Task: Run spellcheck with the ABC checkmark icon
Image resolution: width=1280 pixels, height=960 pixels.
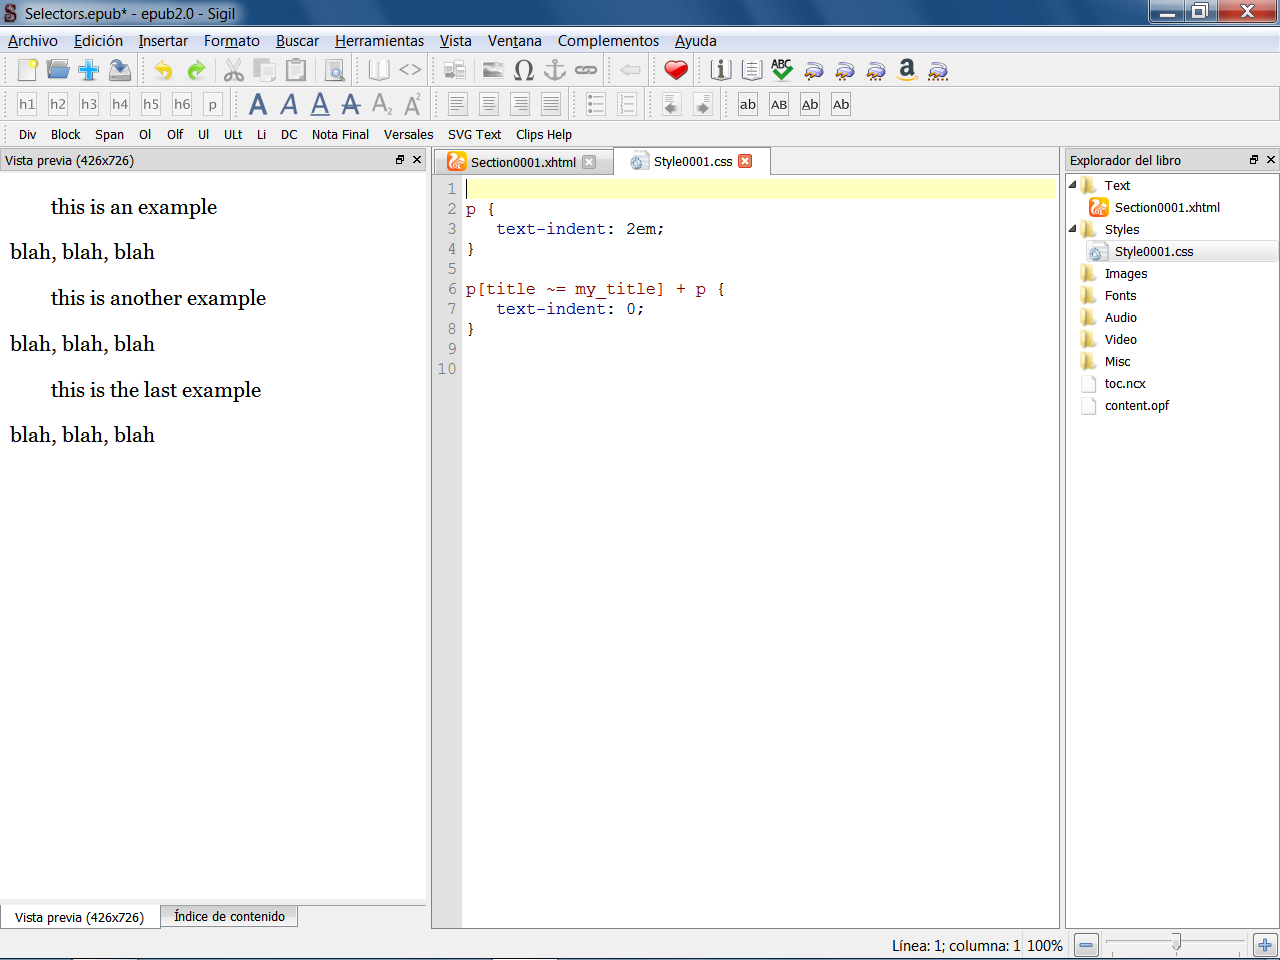Action: click(782, 70)
